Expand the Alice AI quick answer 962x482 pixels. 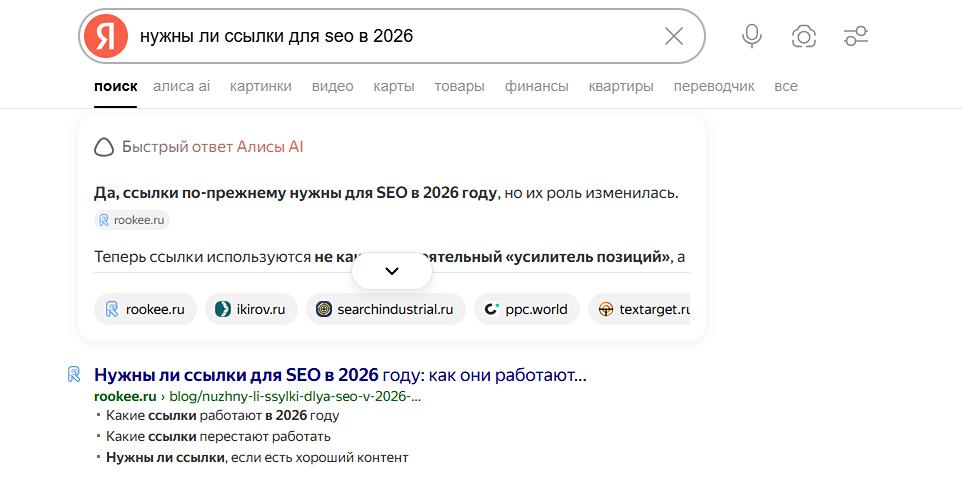point(392,271)
